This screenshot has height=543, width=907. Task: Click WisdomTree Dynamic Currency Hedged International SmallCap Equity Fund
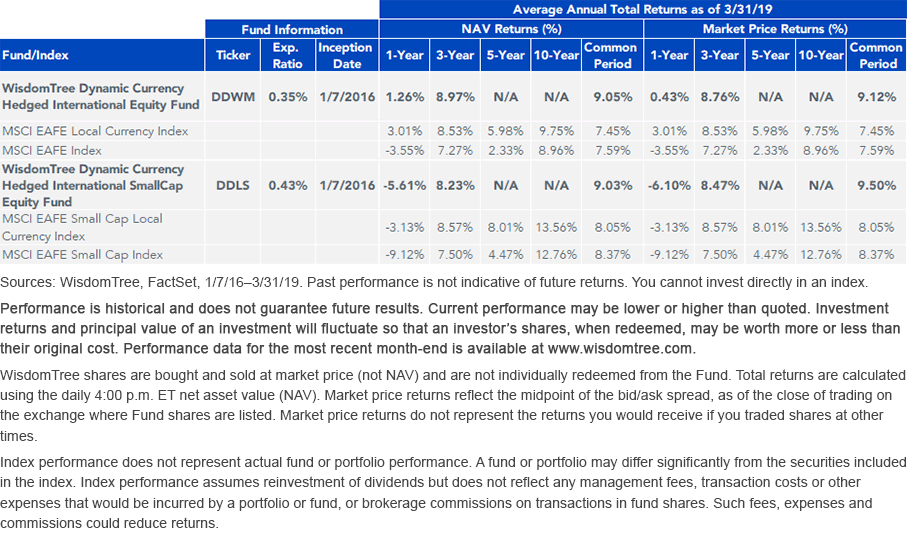(93, 186)
